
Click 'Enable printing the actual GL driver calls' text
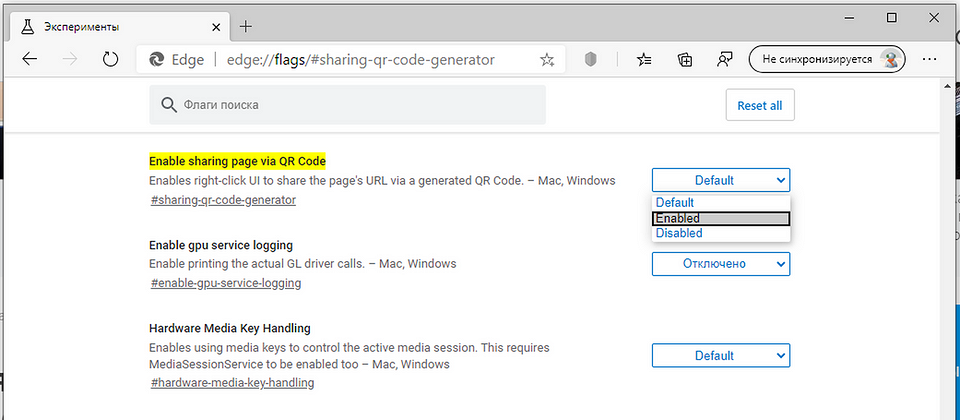pos(302,264)
